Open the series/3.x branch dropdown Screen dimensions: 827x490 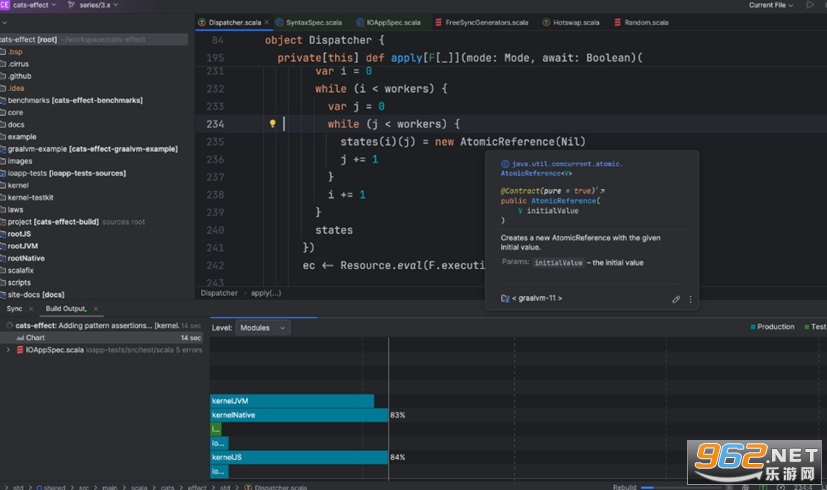coord(99,5)
